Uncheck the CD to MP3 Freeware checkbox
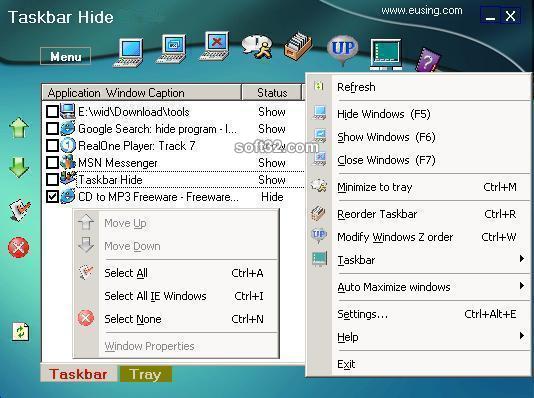534x398 pixels. point(52,196)
